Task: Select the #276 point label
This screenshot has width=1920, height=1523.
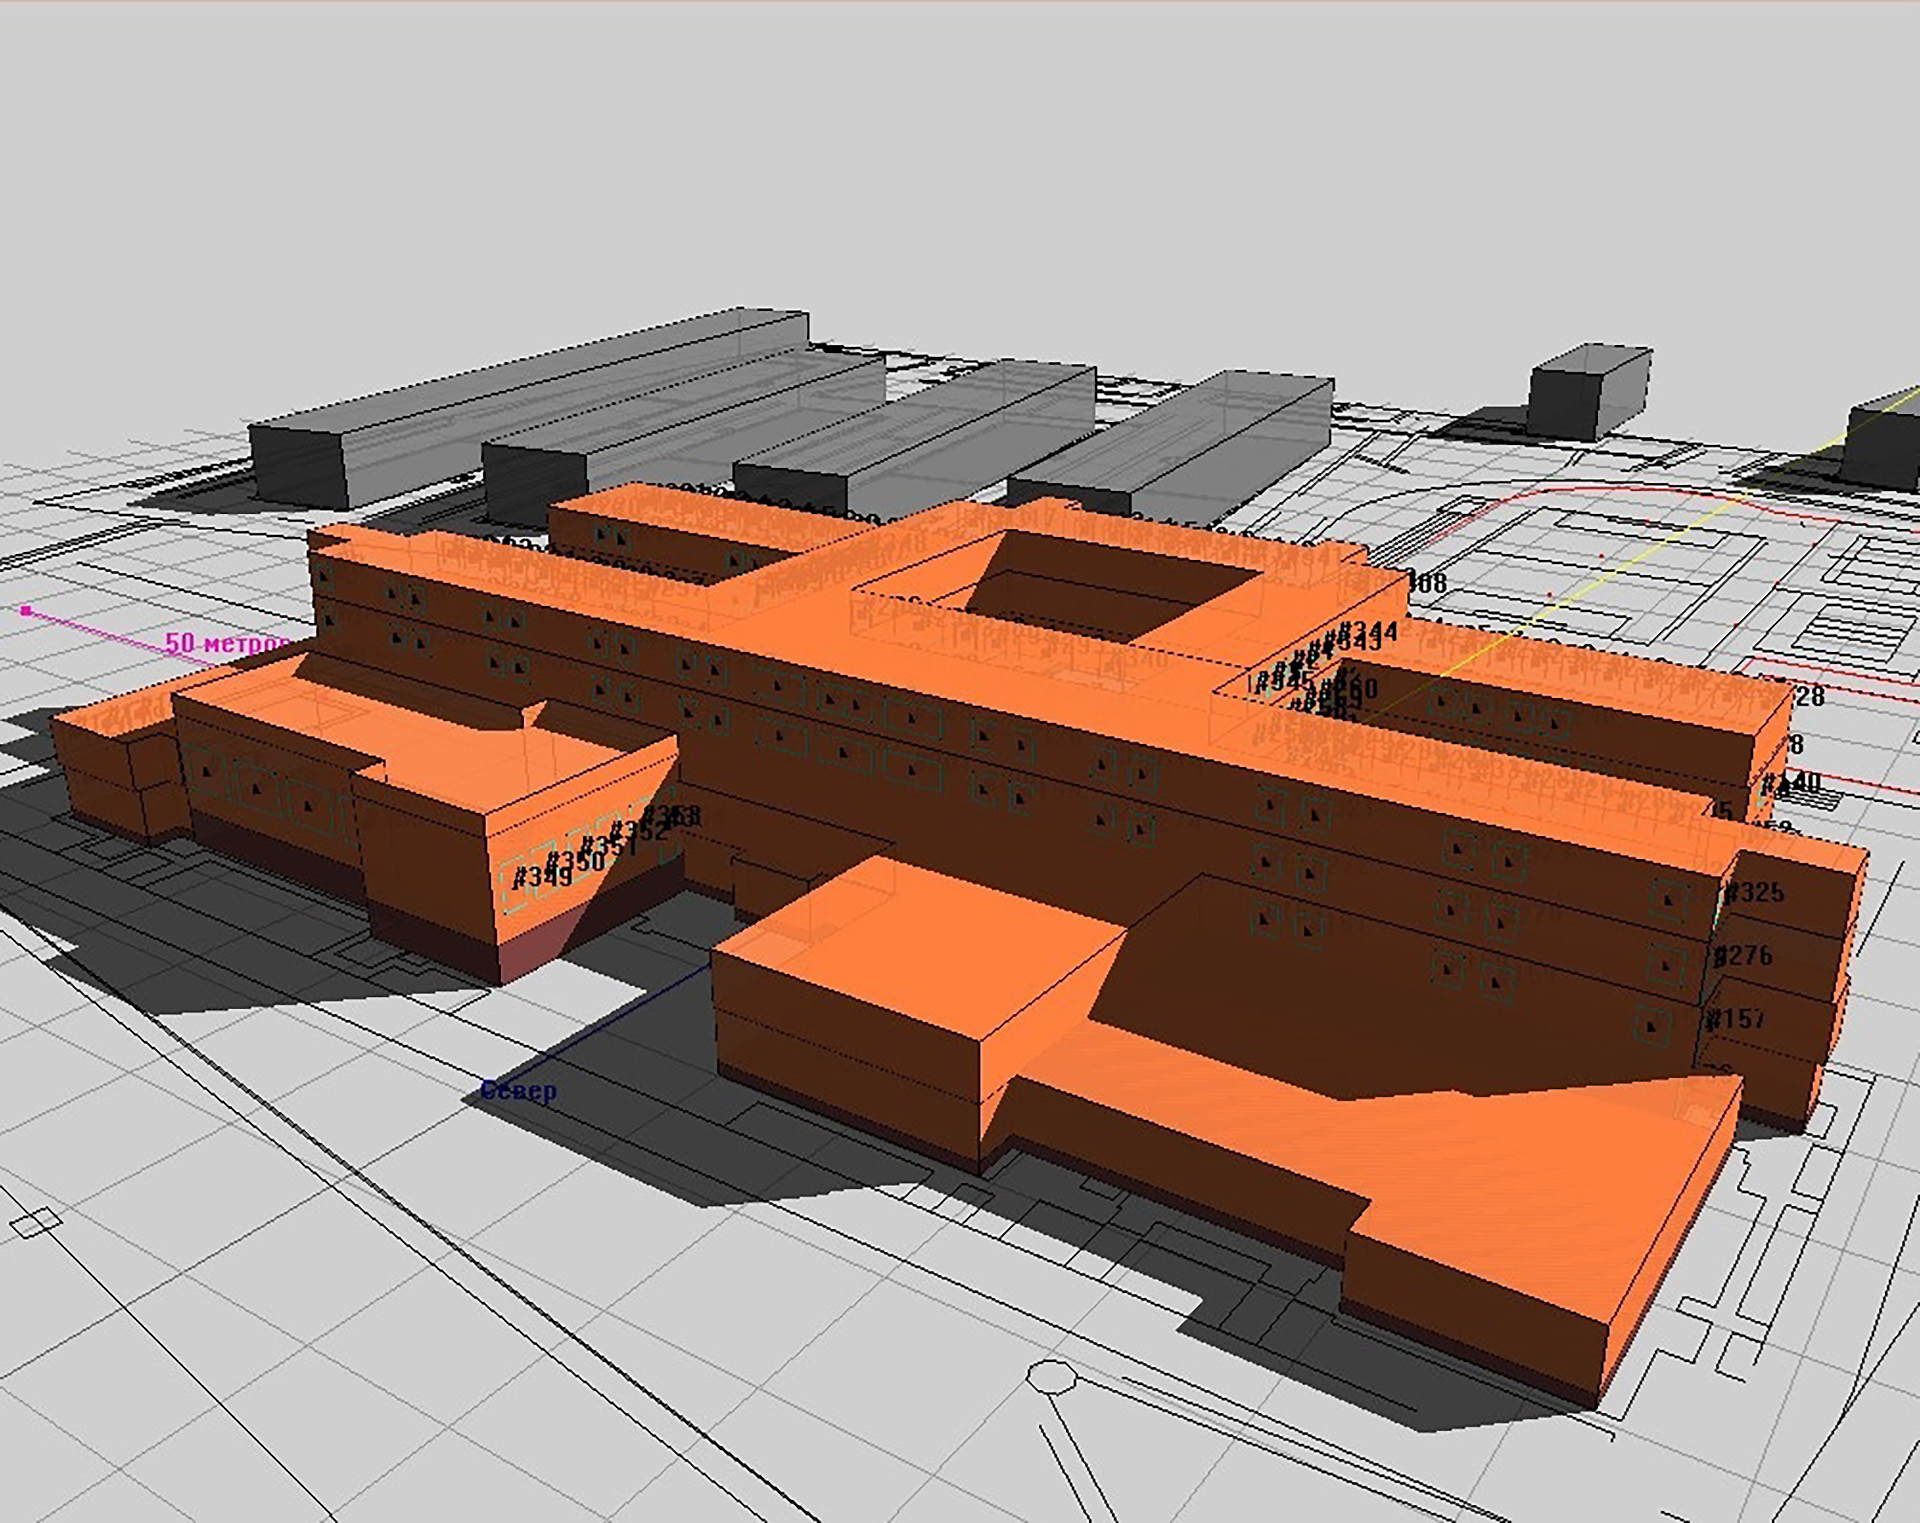Action: point(1743,956)
